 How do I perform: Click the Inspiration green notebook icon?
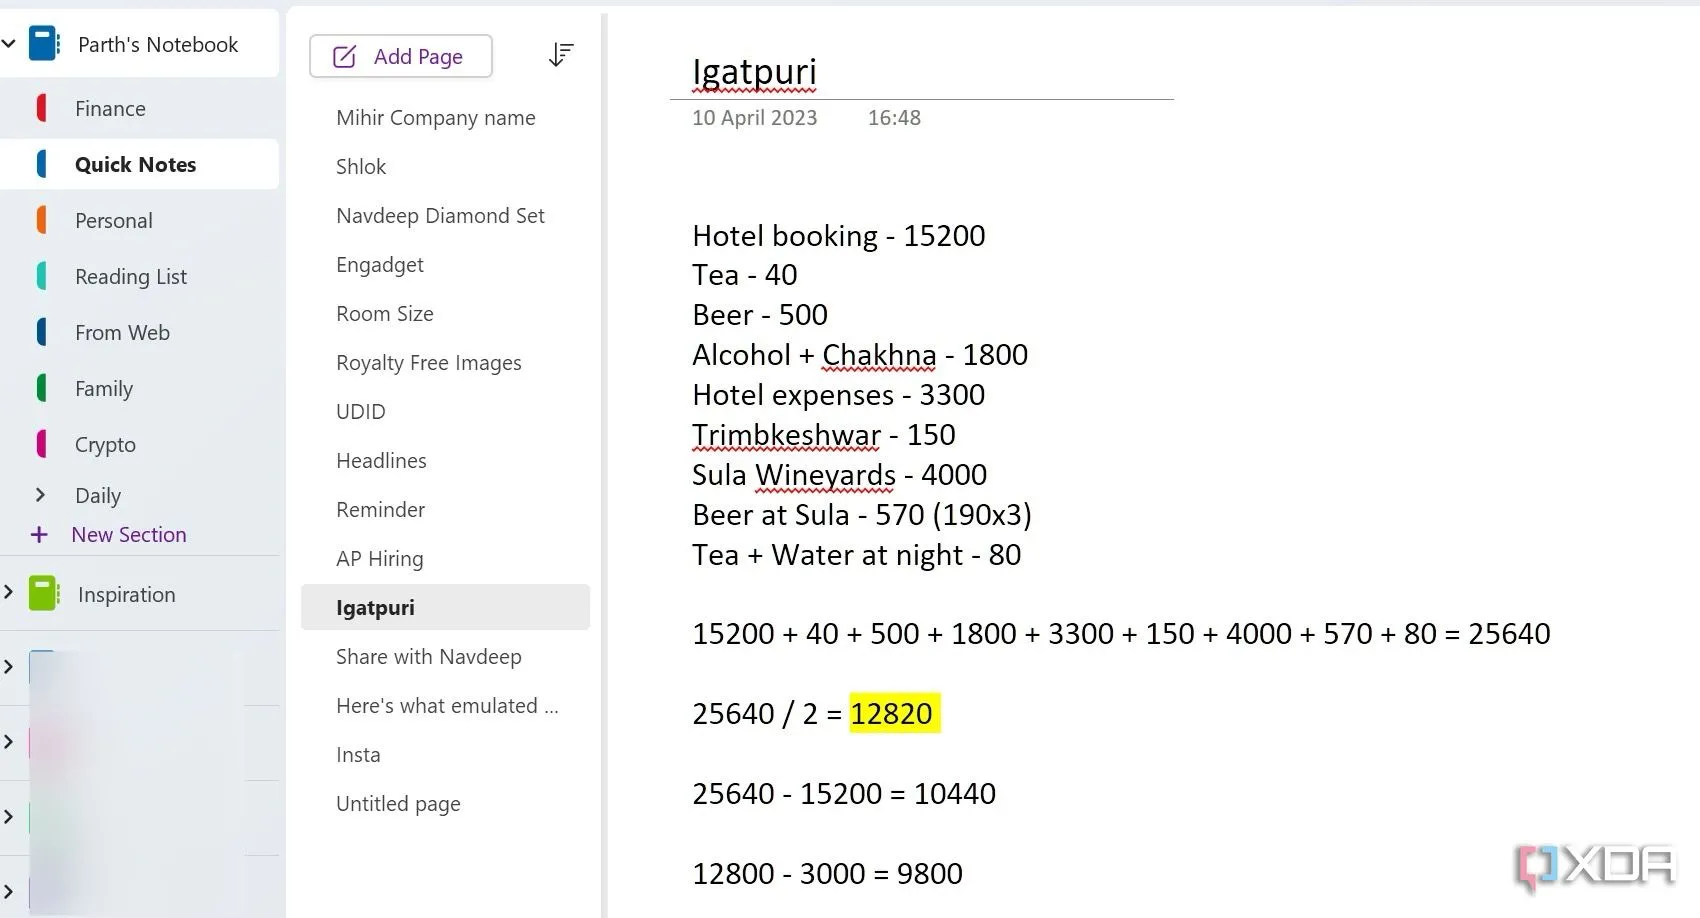[x=45, y=594]
